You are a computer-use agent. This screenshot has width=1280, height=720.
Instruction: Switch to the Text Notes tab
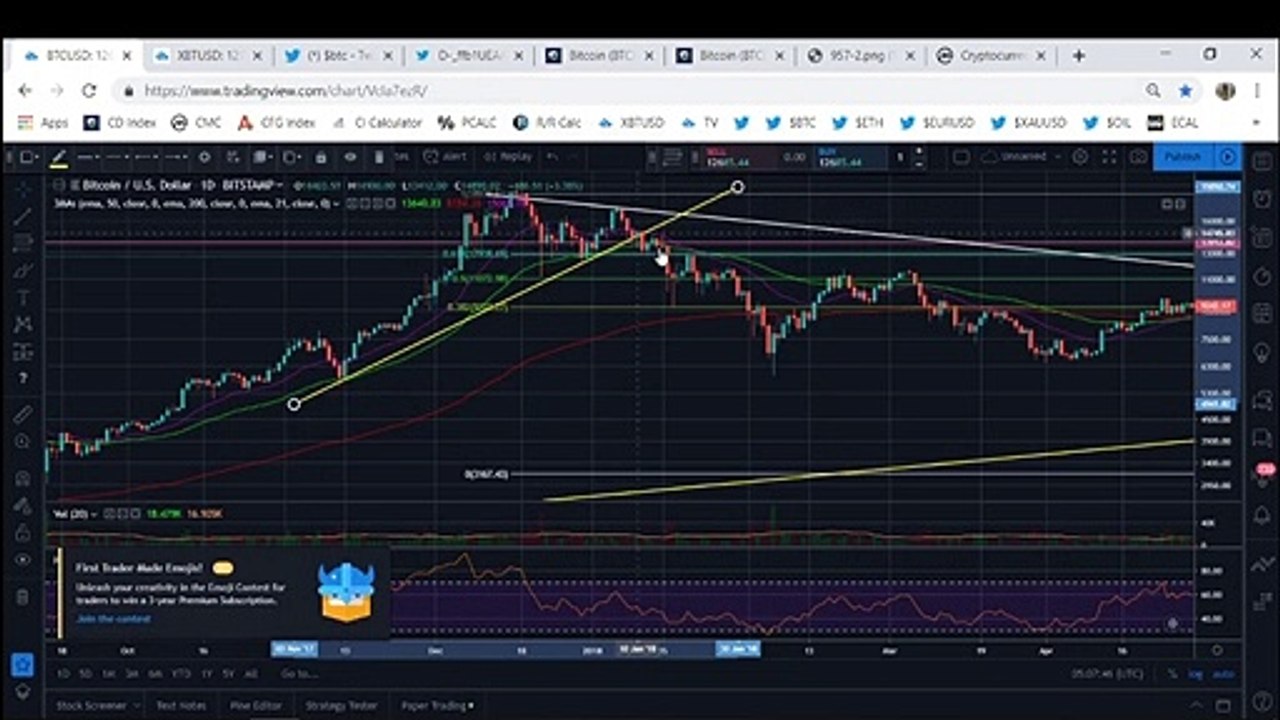point(180,705)
